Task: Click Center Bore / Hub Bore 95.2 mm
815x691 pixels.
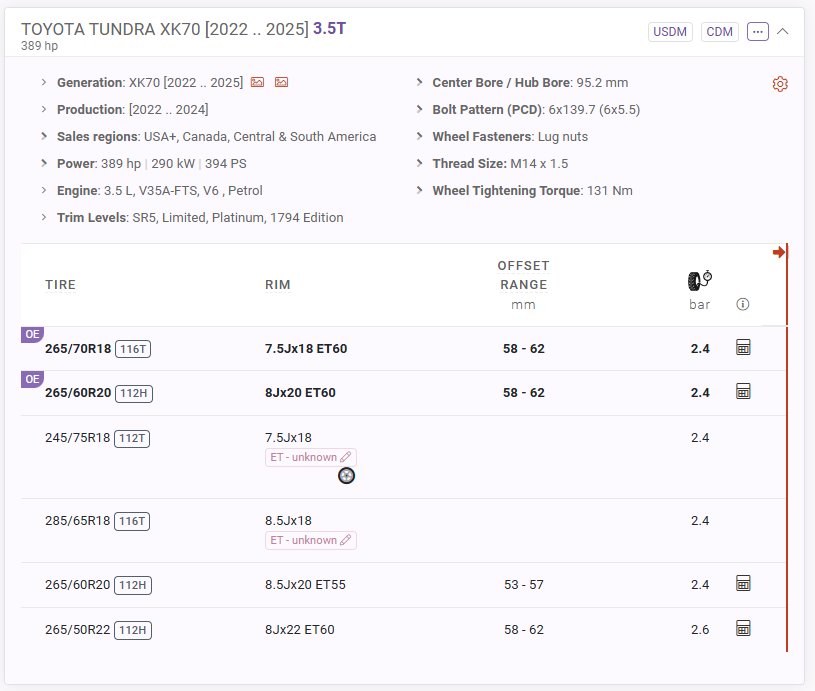Action: 530,83
